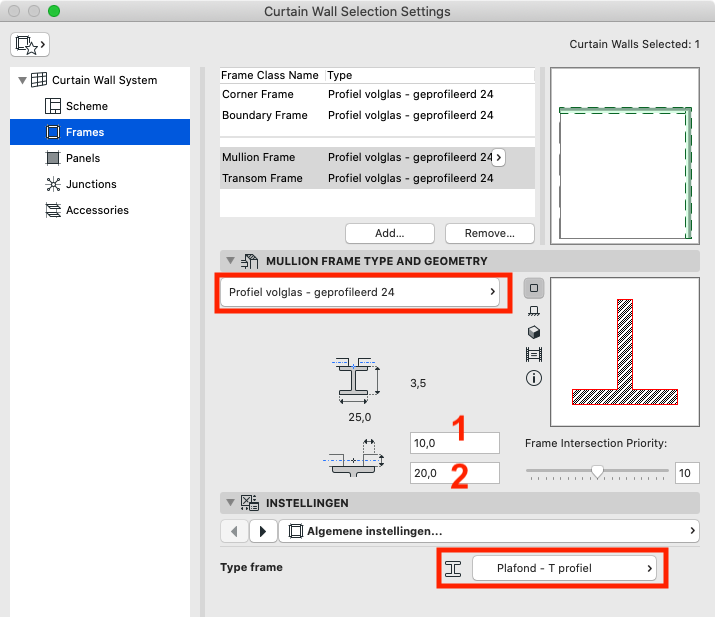The width and height of the screenshot is (715, 617).
Task: Click the Add... button
Action: pyautogui.click(x=390, y=233)
